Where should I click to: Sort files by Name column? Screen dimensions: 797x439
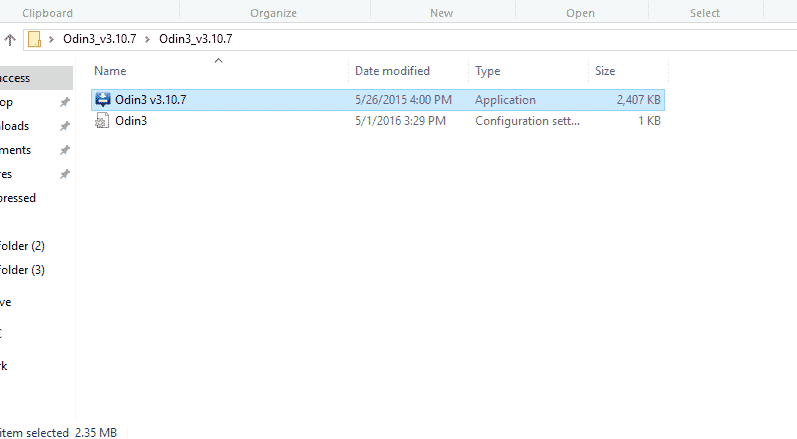(x=110, y=71)
